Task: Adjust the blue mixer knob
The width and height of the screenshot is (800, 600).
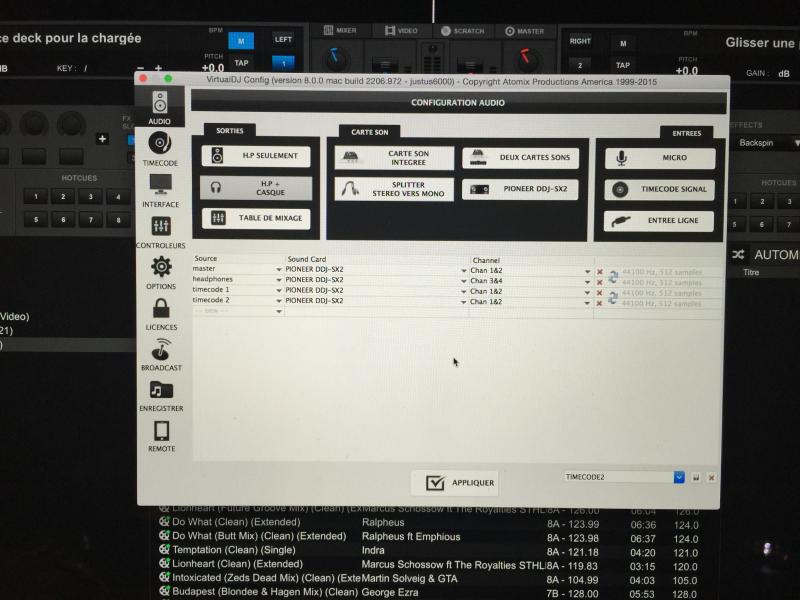Action: [335, 59]
